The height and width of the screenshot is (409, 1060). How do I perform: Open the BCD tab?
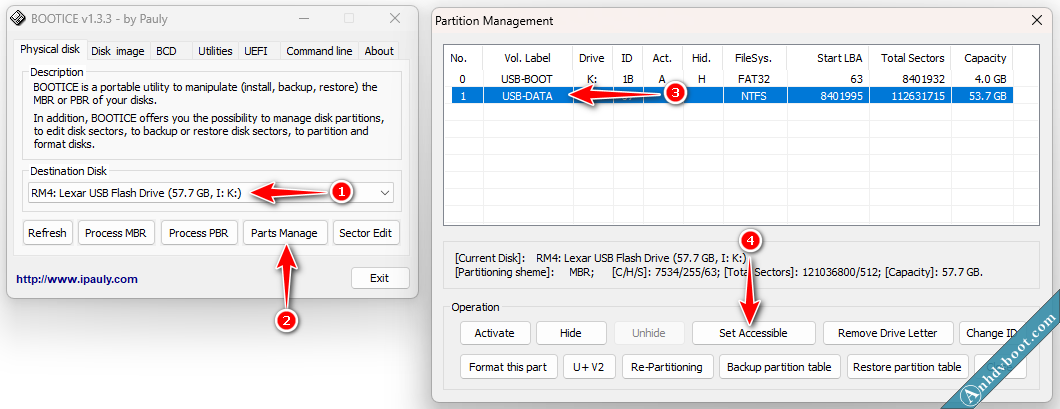[166, 51]
